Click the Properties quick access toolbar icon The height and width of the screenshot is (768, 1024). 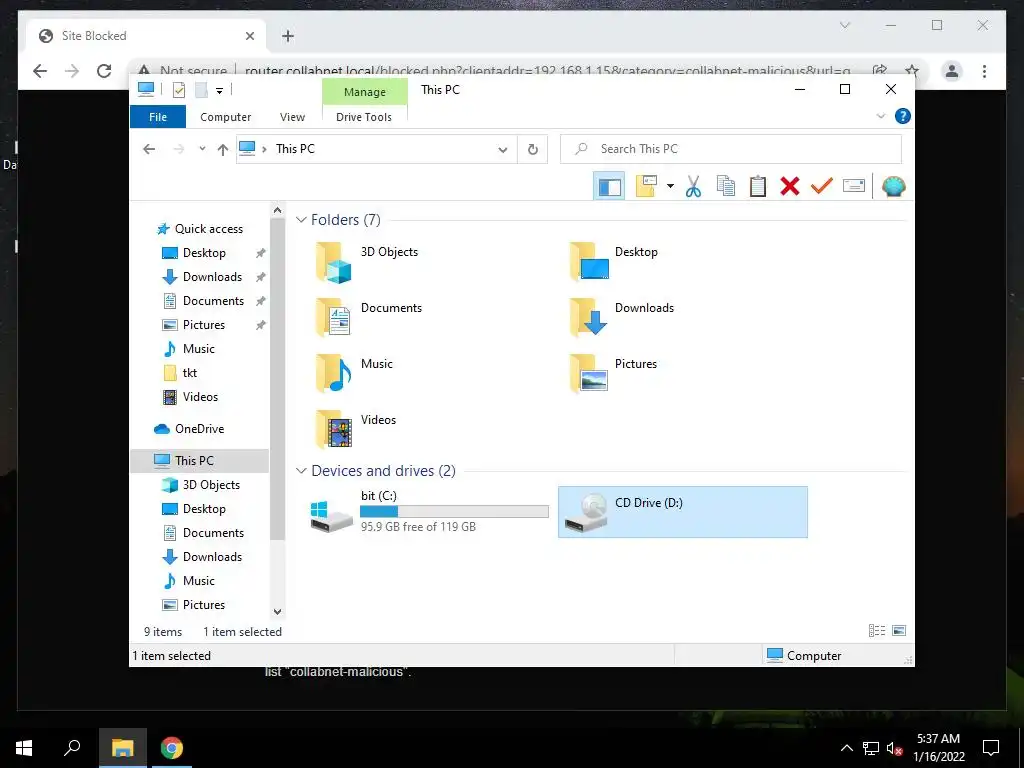pyautogui.click(x=178, y=89)
